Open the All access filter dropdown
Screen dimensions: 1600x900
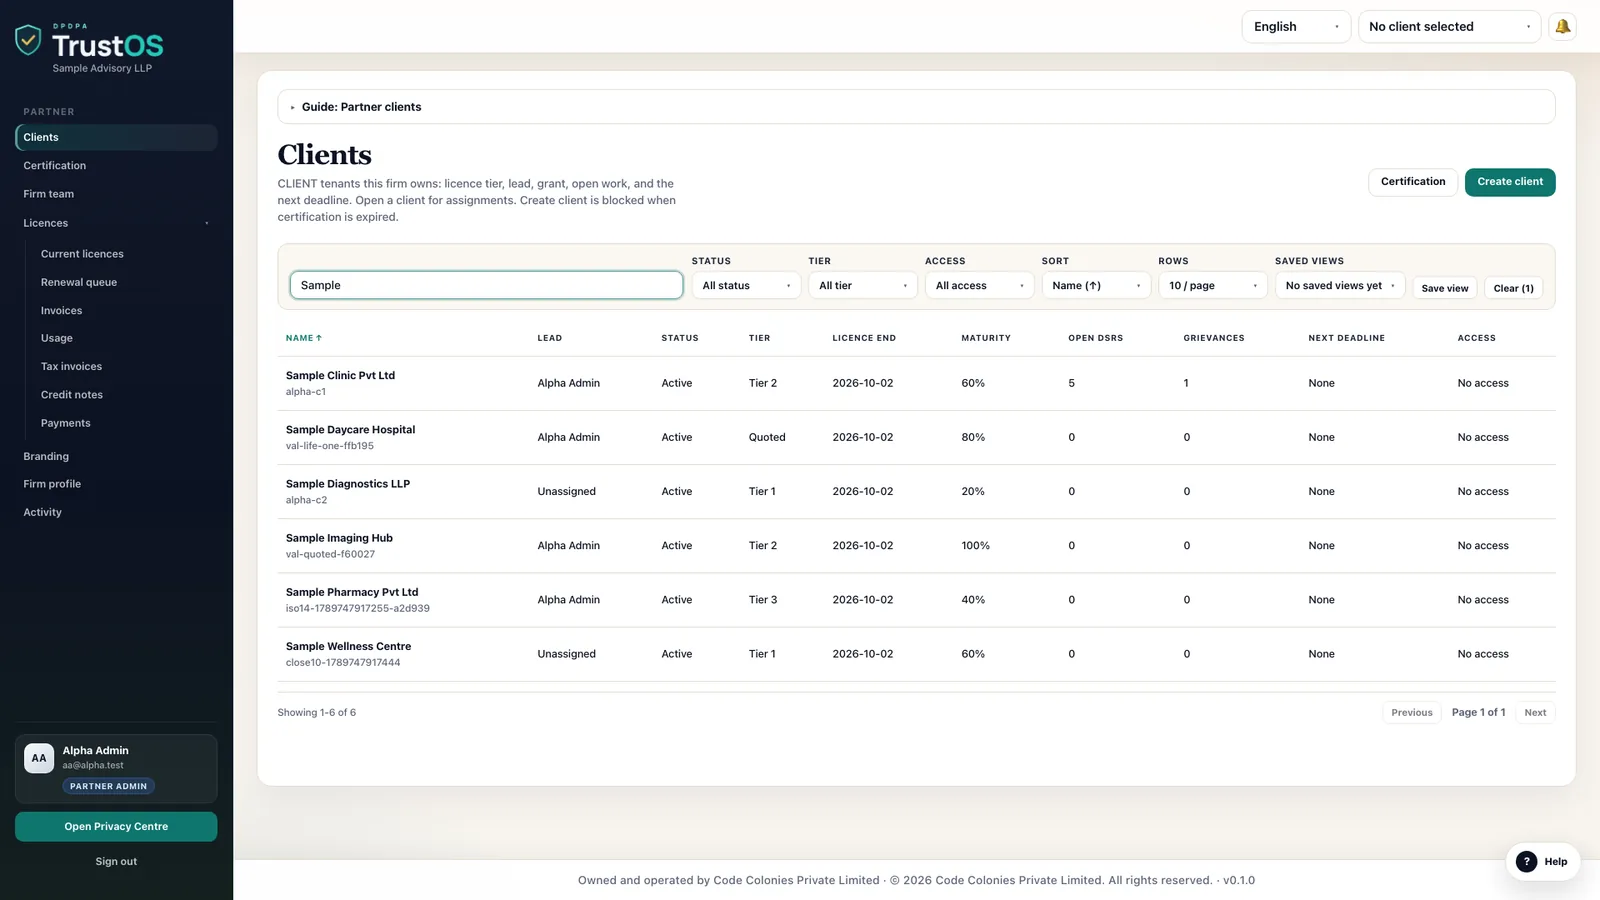pos(979,286)
